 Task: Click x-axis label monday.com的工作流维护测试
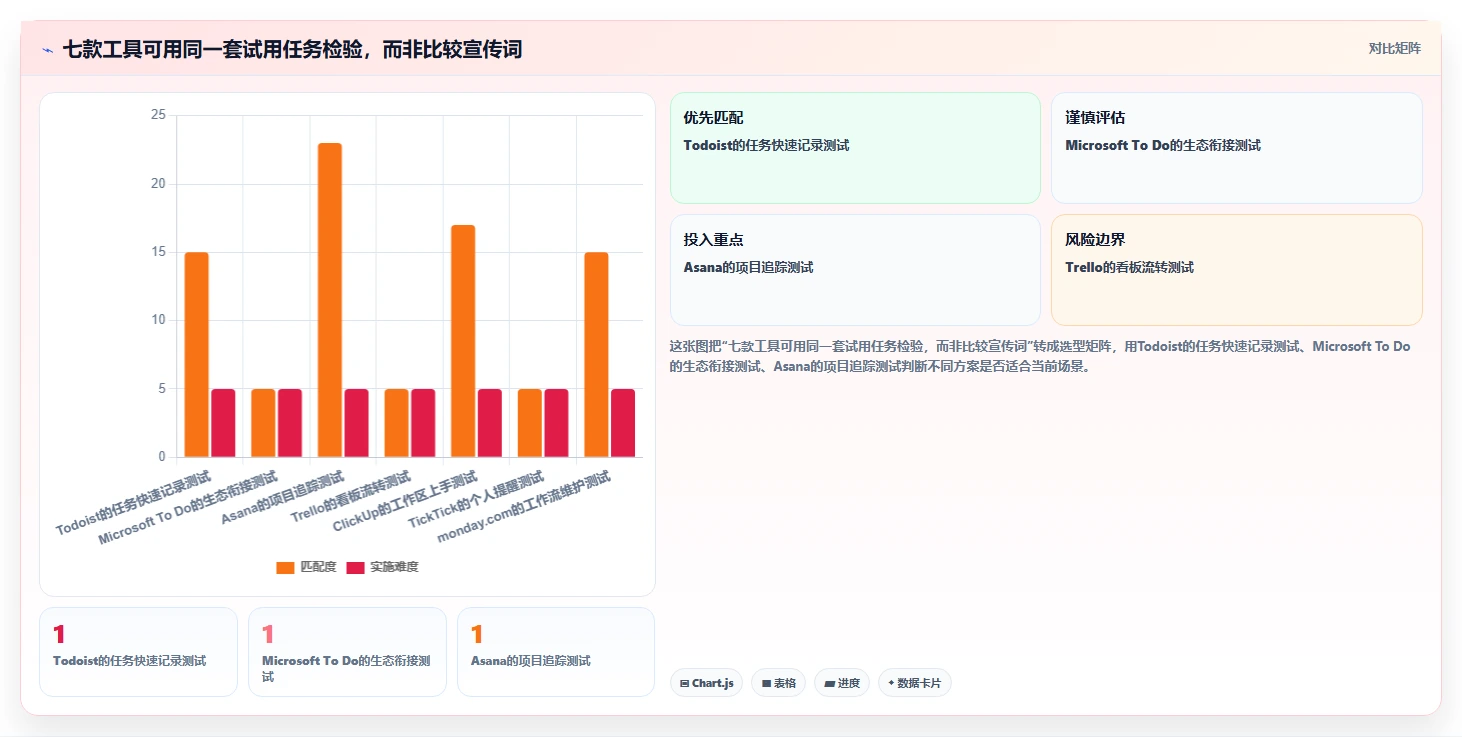523,507
